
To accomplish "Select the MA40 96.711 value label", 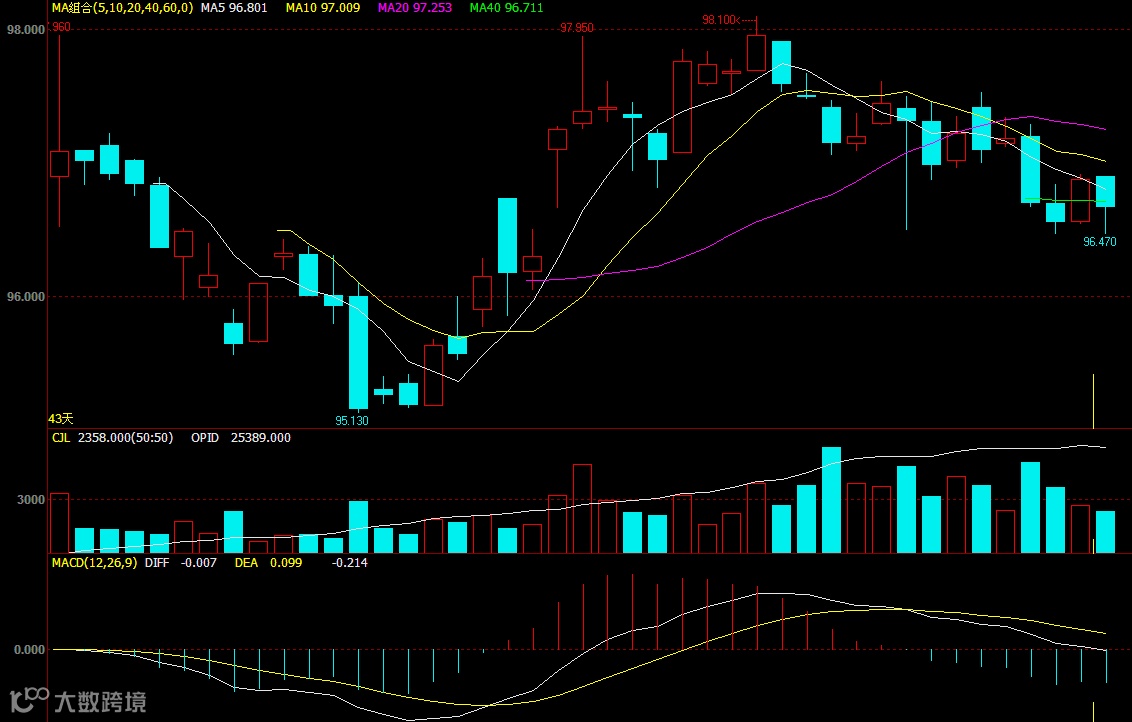I will pyautogui.click(x=506, y=8).
